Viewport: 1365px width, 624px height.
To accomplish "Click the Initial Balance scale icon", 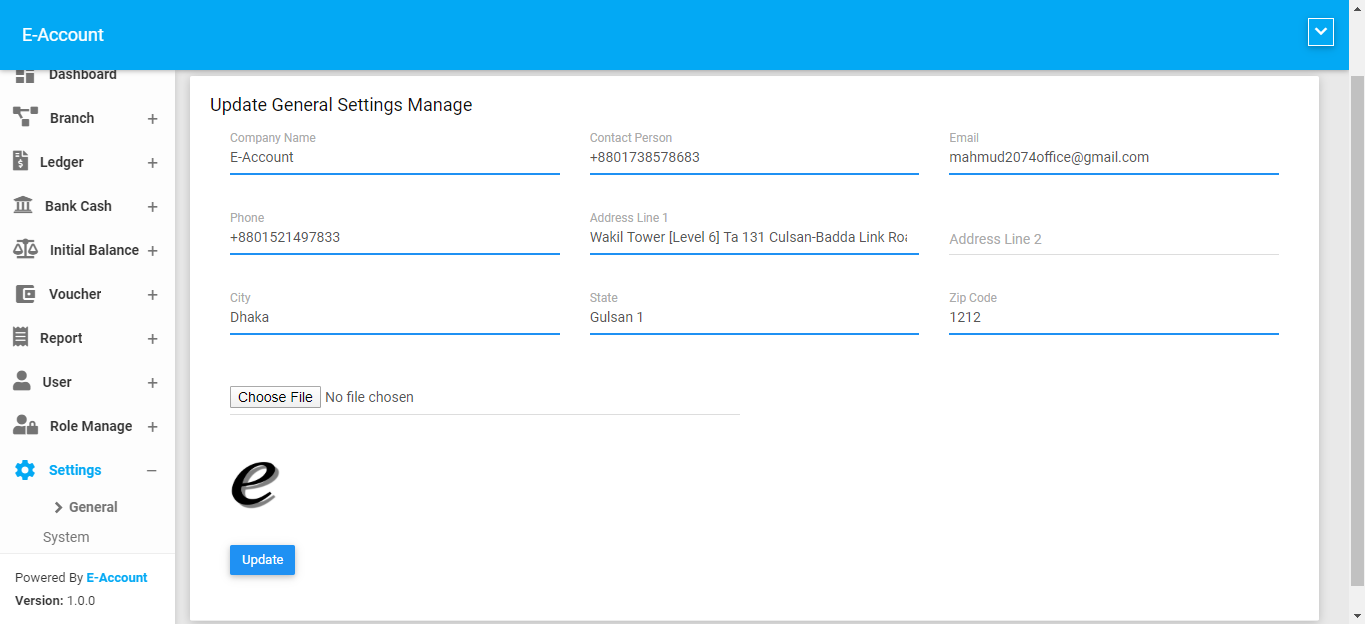I will 25,250.
